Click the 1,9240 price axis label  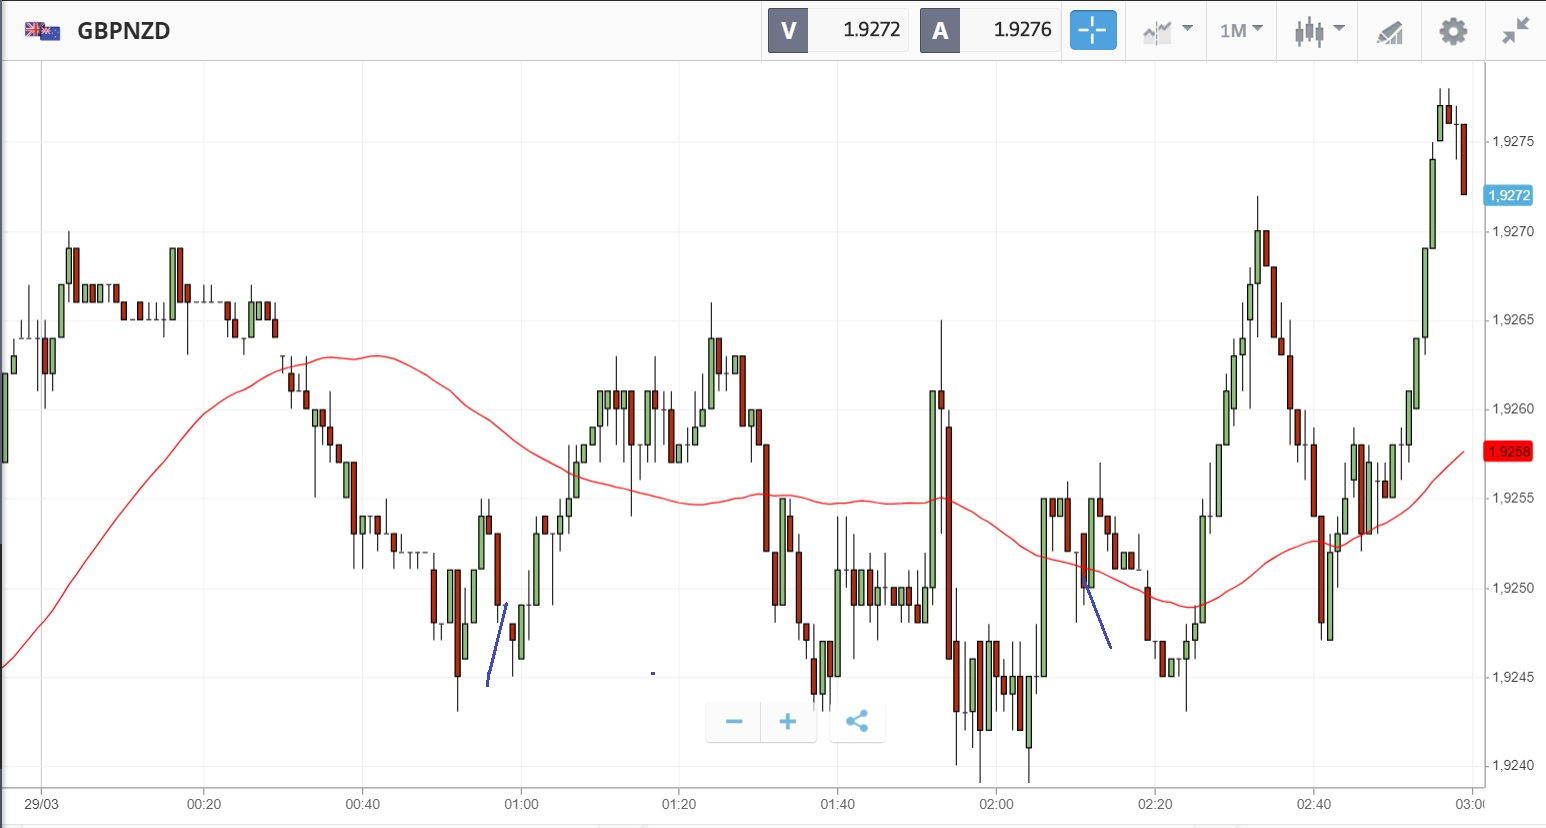[1512, 766]
